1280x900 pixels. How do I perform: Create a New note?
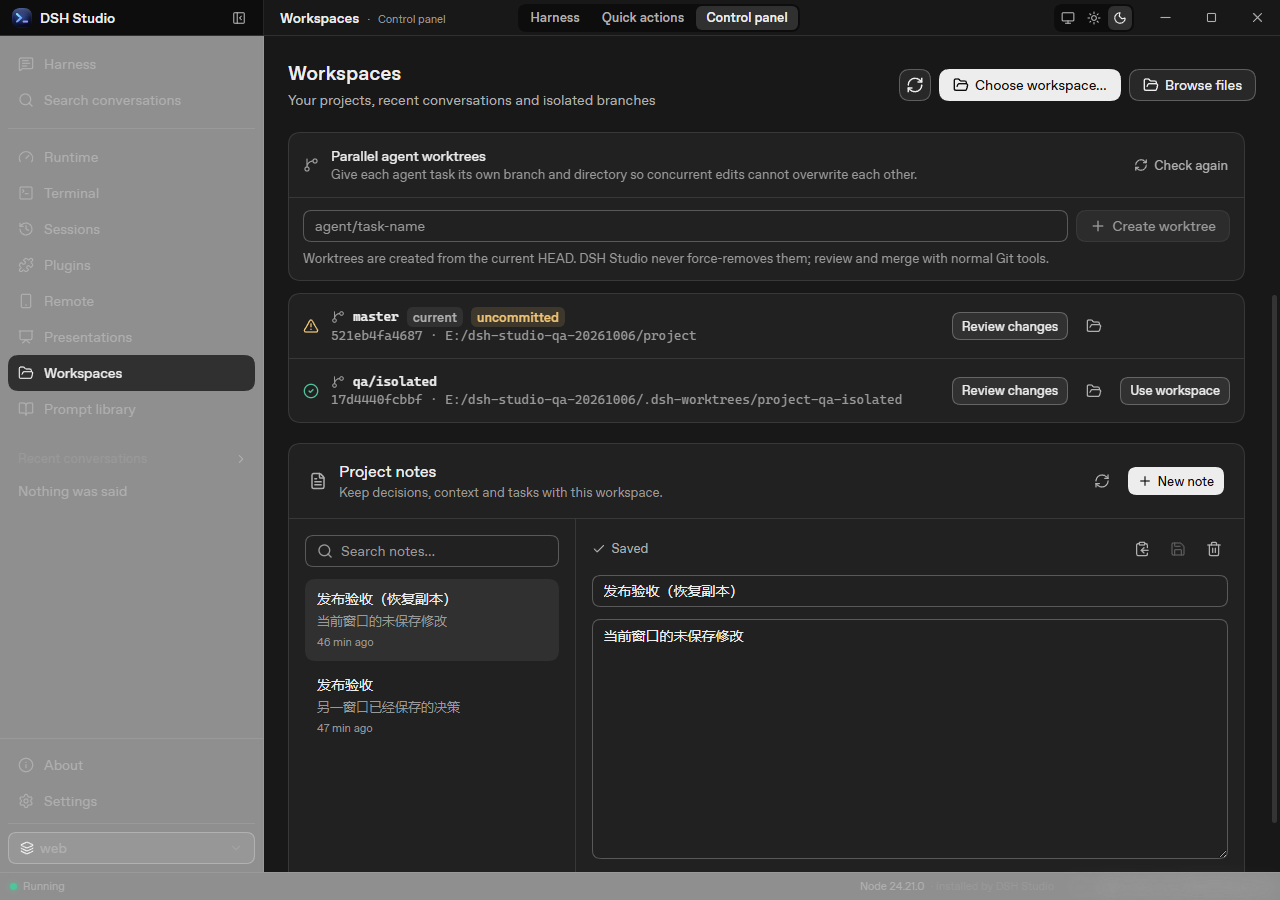click(1176, 481)
